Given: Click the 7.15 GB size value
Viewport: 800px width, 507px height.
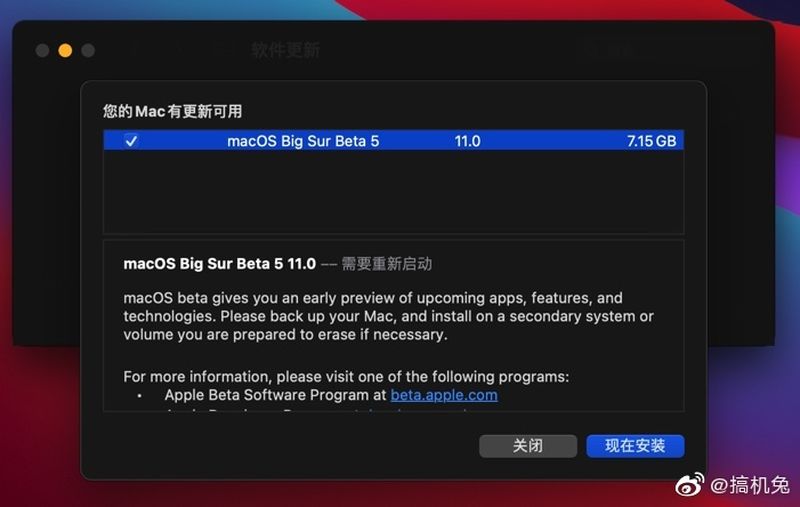Looking at the screenshot, I should coord(652,141).
